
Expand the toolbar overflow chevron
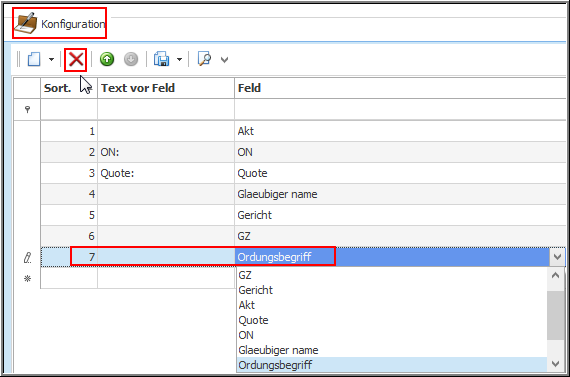(224, 60)
